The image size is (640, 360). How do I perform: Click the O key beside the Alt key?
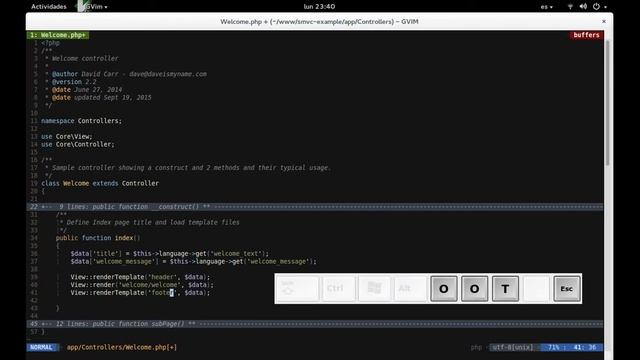[444, 289]
